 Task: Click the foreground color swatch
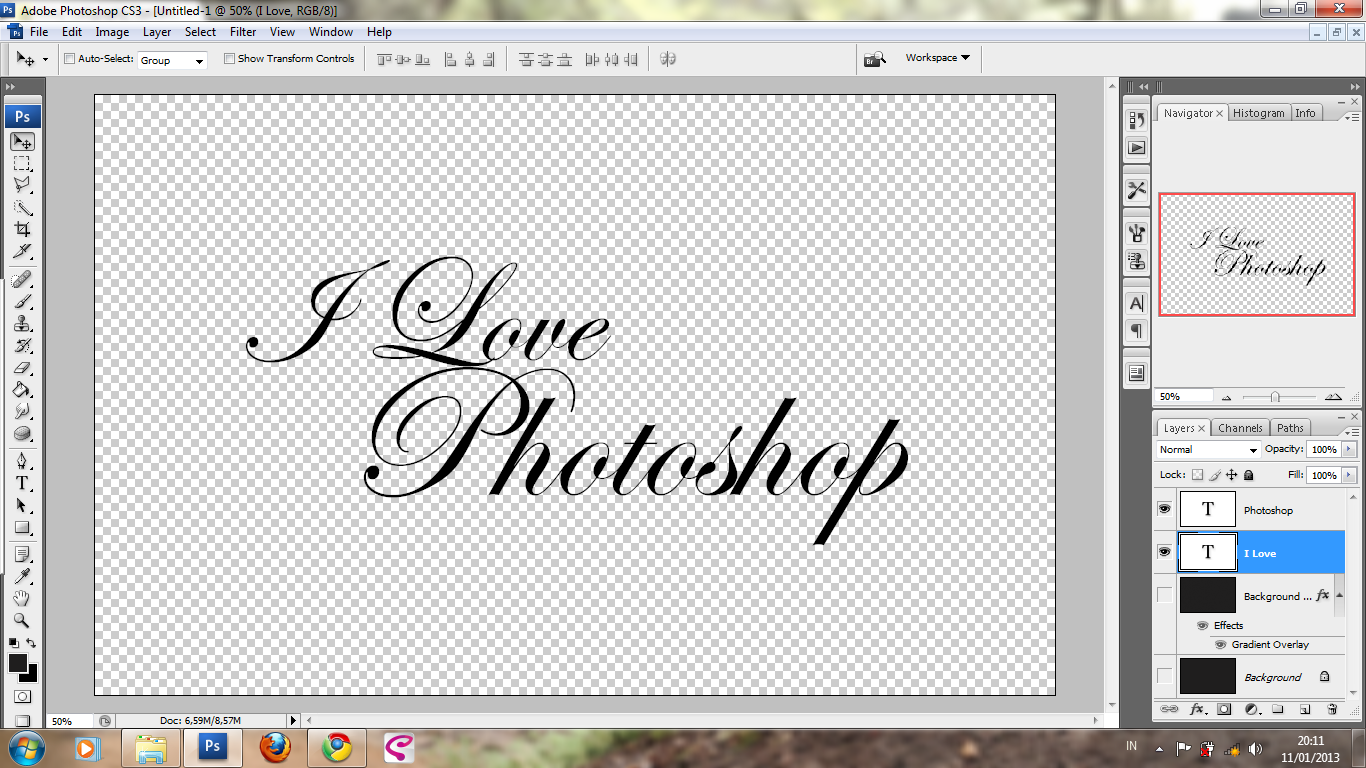pyautogui.click(x=18, y=663)
